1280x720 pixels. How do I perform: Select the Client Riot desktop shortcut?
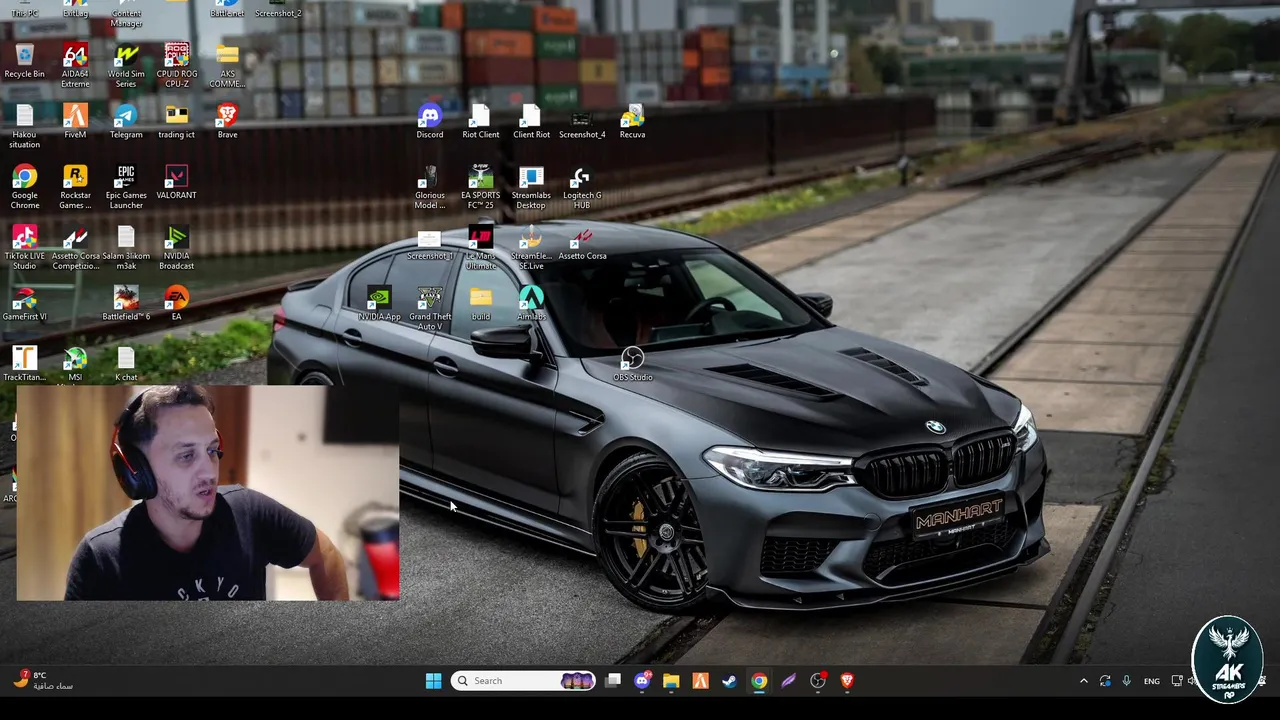531,121
